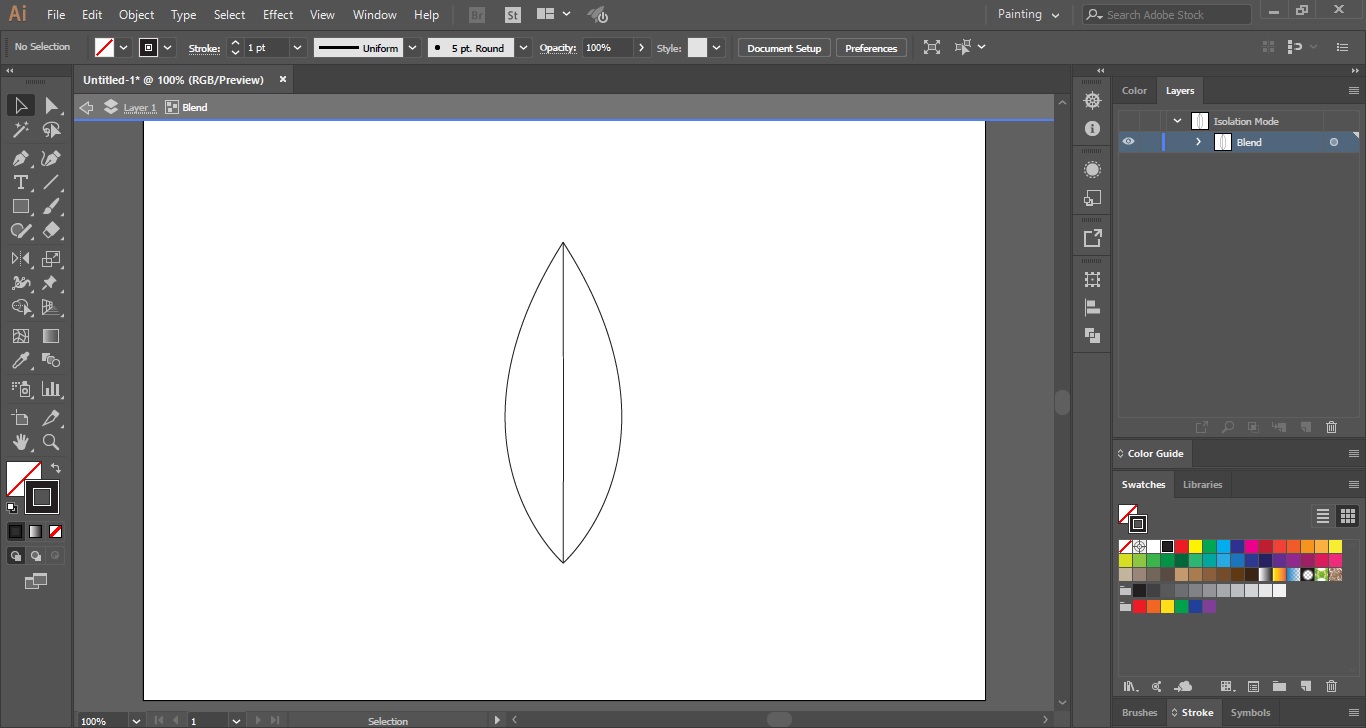
Task: Expand the Opacity value flyout
Action: [642, 48]
